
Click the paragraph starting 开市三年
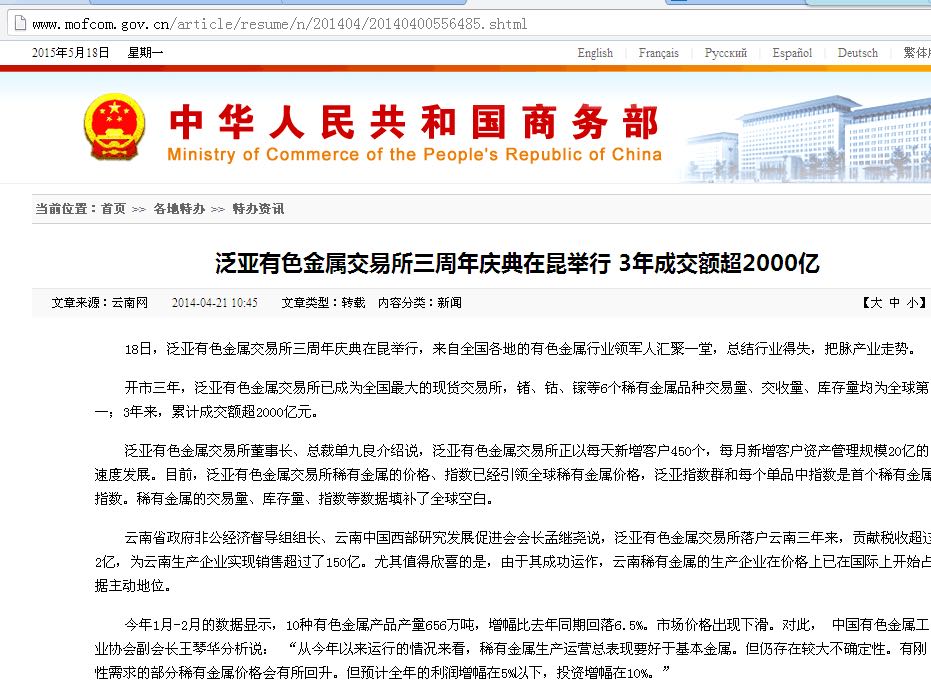(512, 400)
